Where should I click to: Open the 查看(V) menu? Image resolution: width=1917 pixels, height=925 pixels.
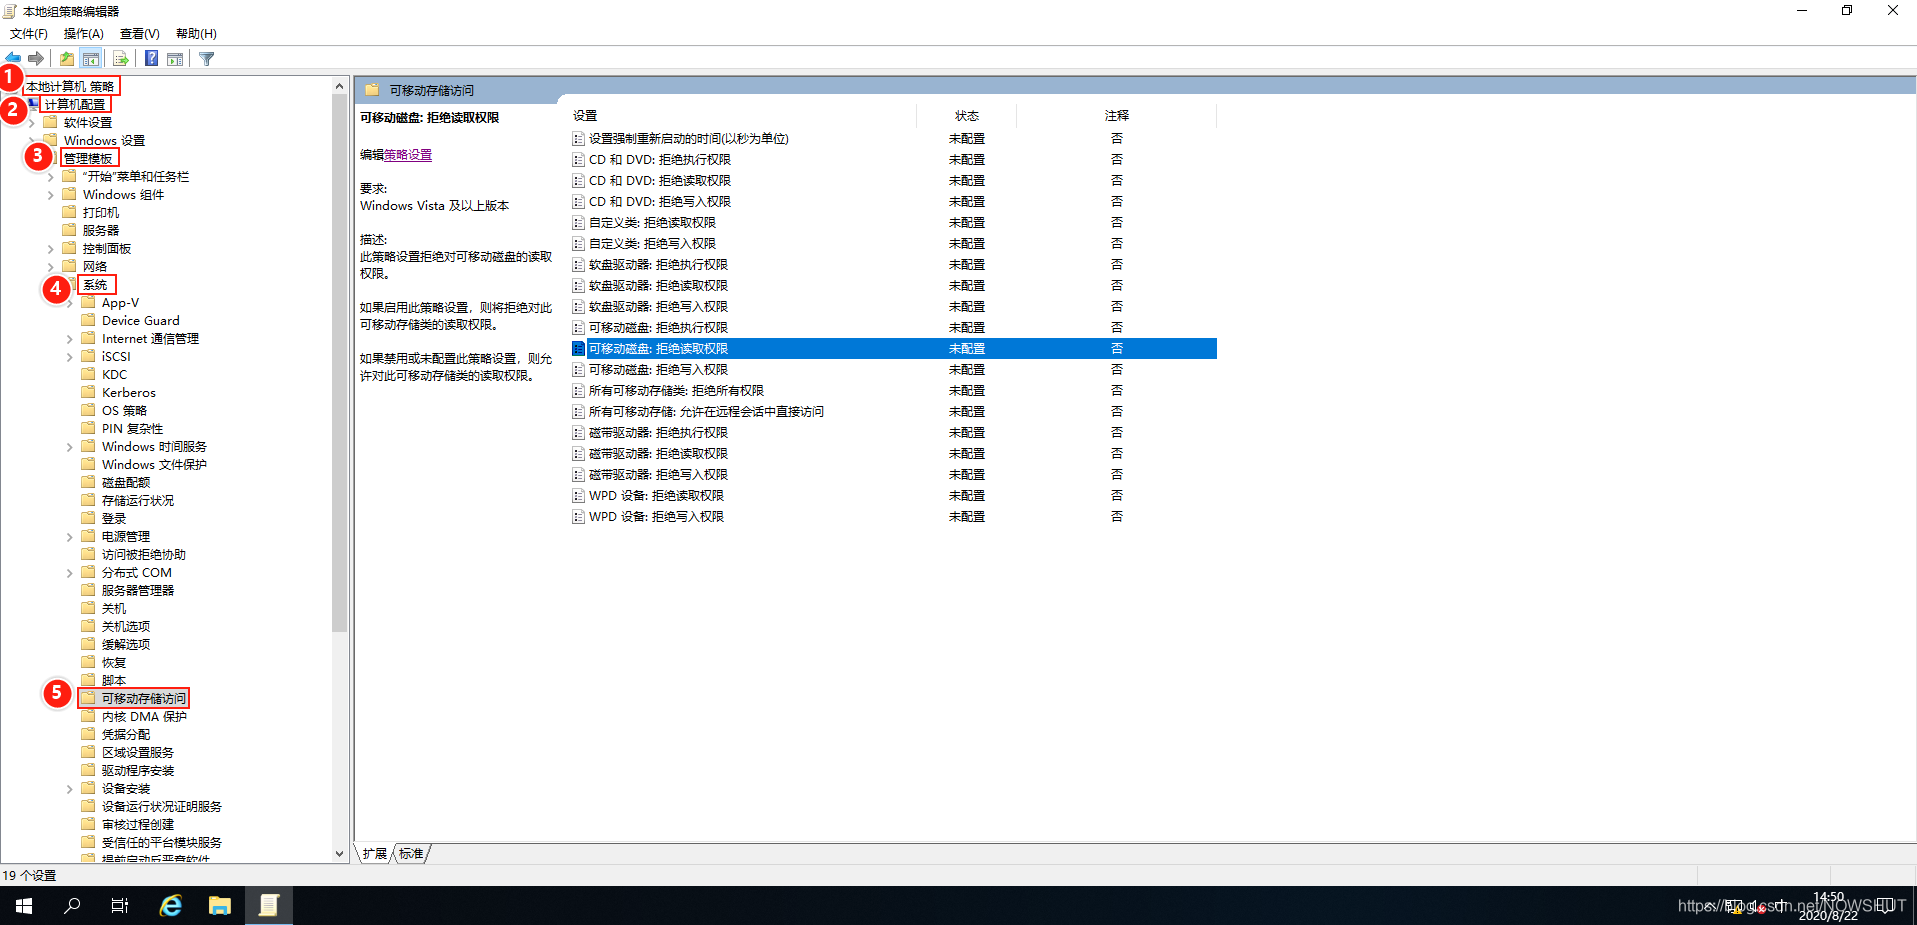point(140,34)
